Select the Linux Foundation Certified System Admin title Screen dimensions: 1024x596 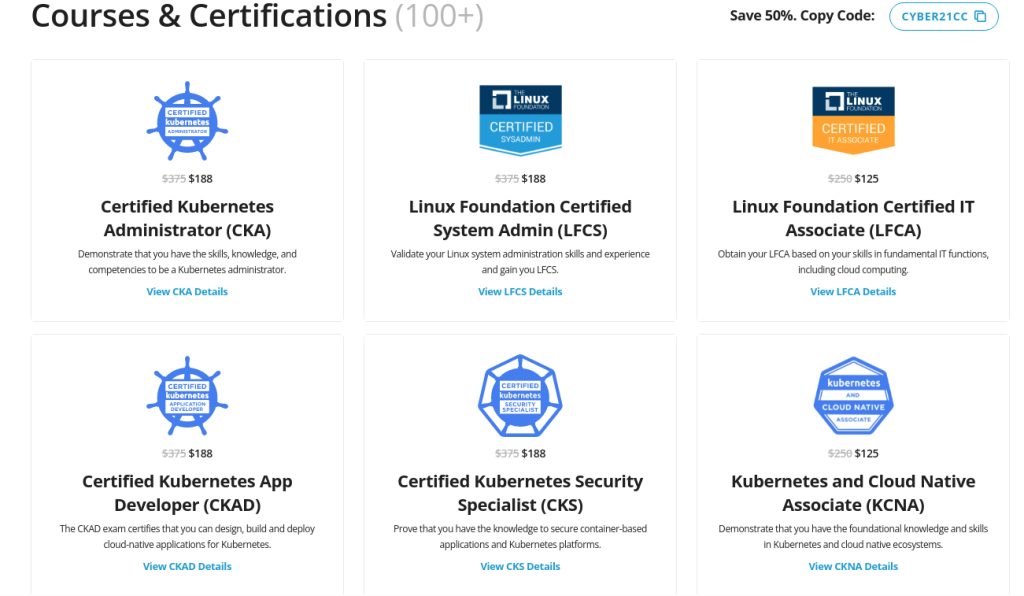coord(520,218)
